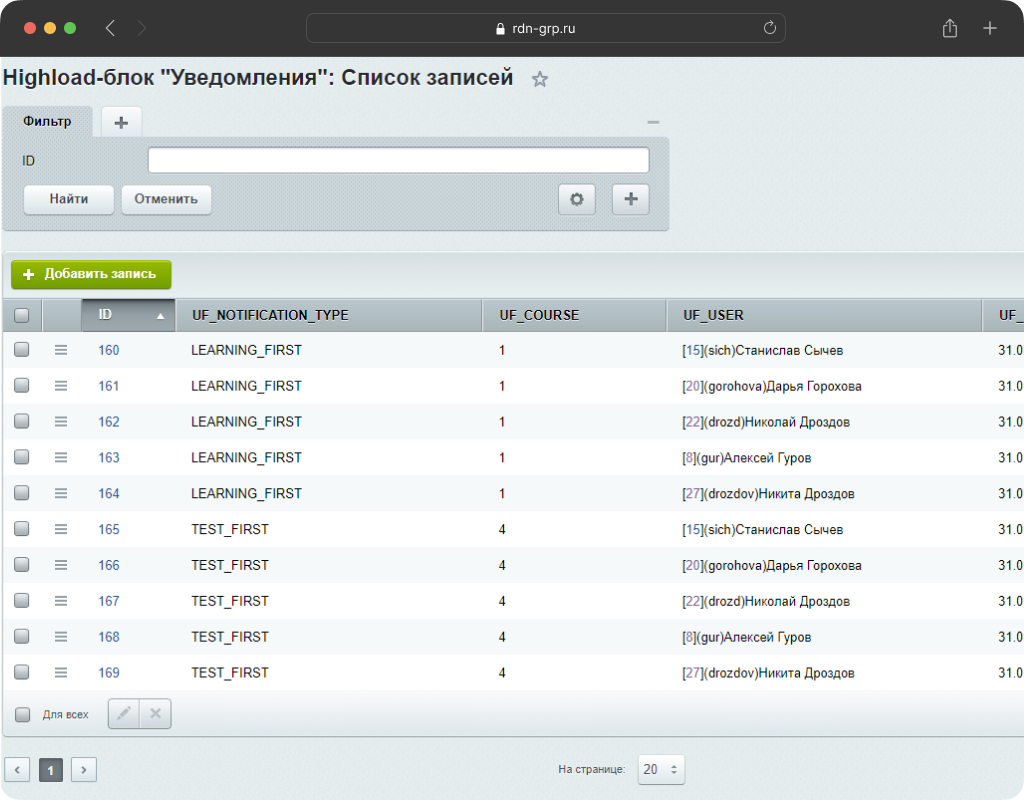Screen dimensions: 1024x800
Task: Open filter settings gear button
Action: (x=577, y=199)
